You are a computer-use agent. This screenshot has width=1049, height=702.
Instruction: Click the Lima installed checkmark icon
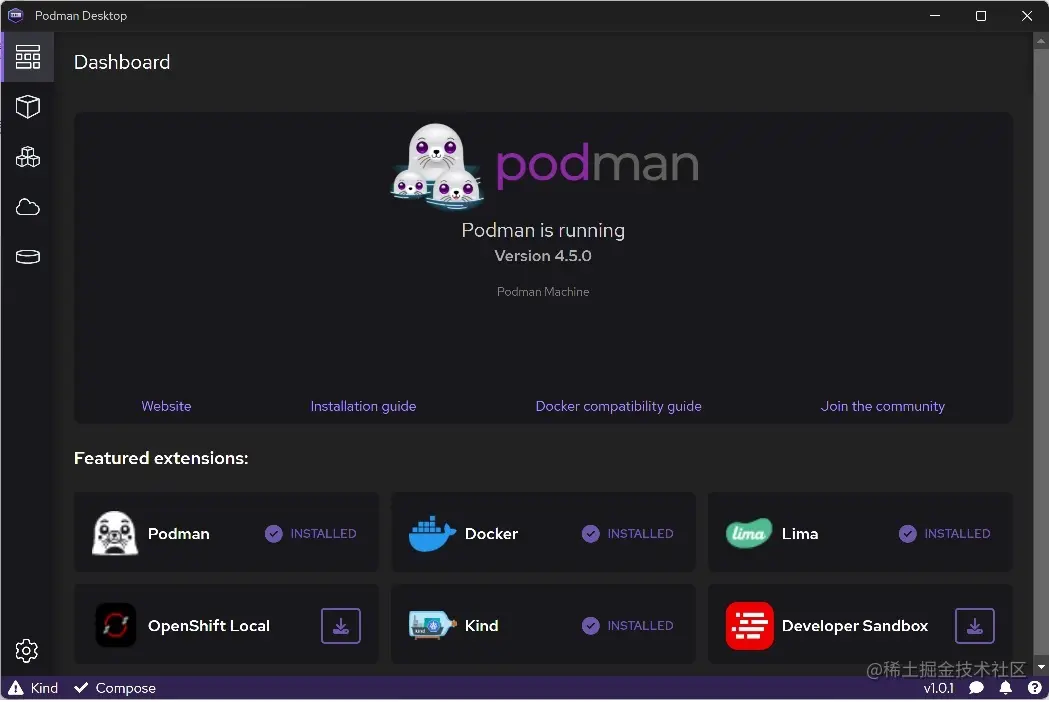(908, 534)
